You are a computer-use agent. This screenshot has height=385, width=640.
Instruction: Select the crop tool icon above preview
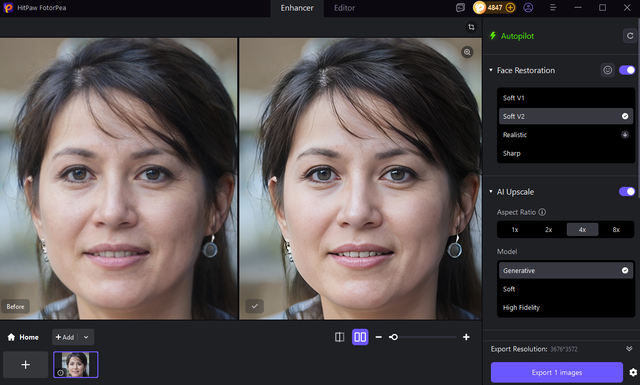coord(471,27)
